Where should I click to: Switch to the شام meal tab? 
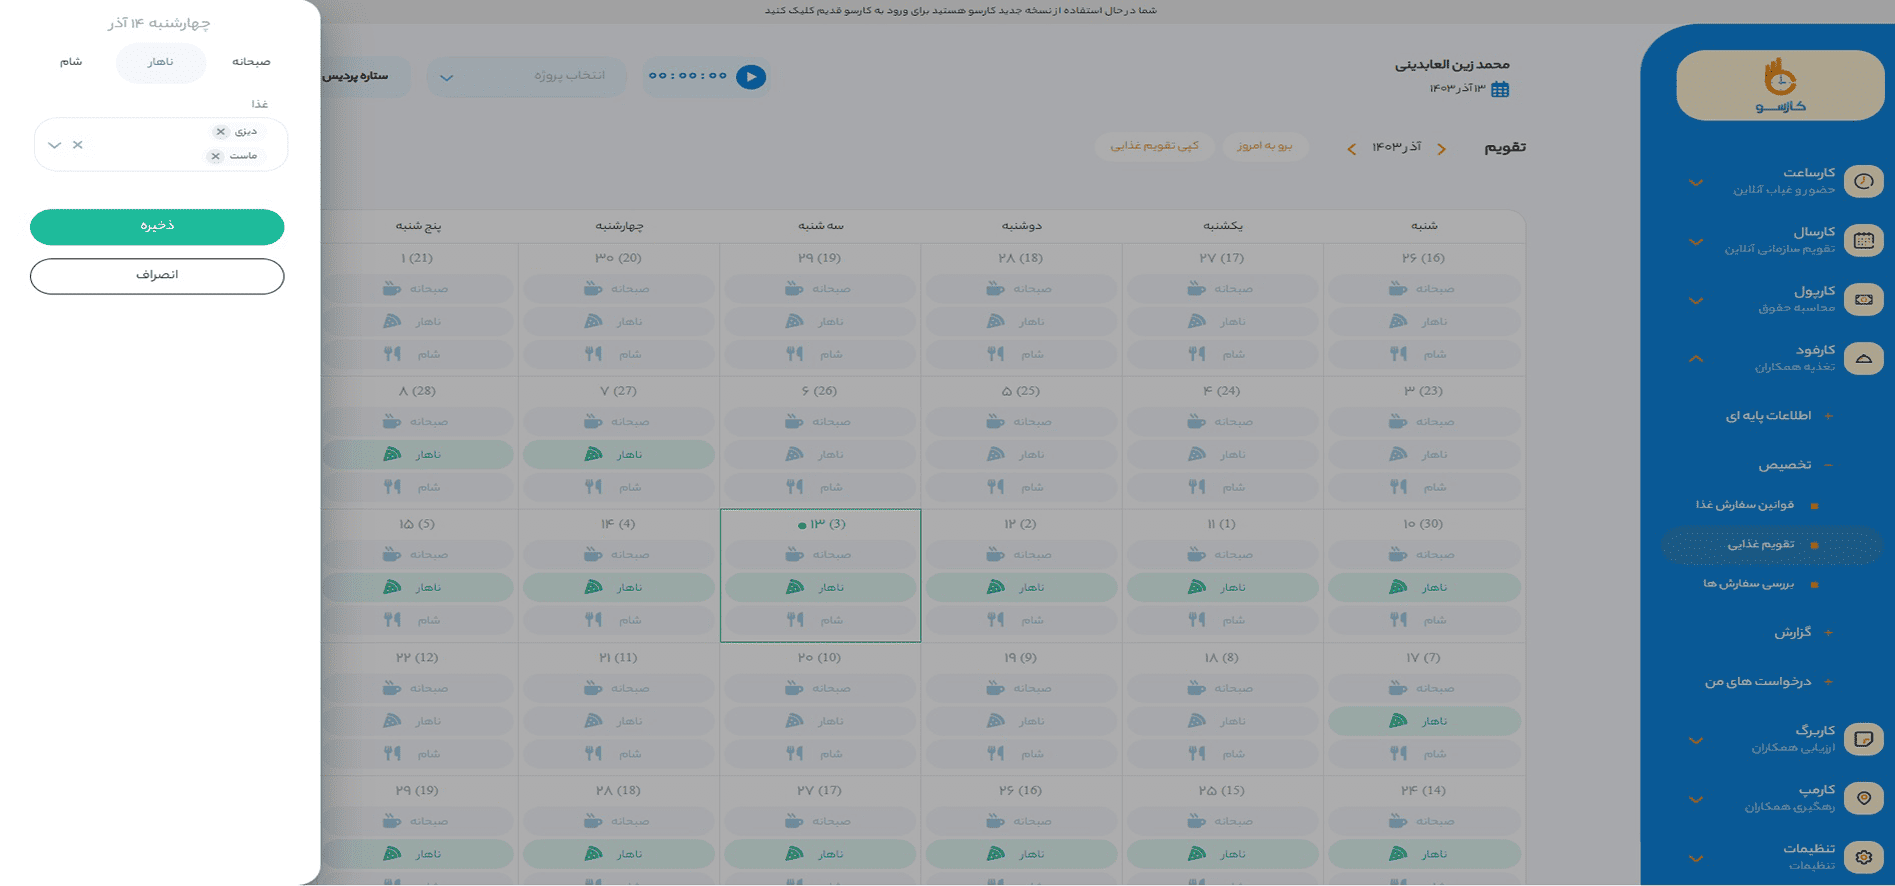[71, 62]
